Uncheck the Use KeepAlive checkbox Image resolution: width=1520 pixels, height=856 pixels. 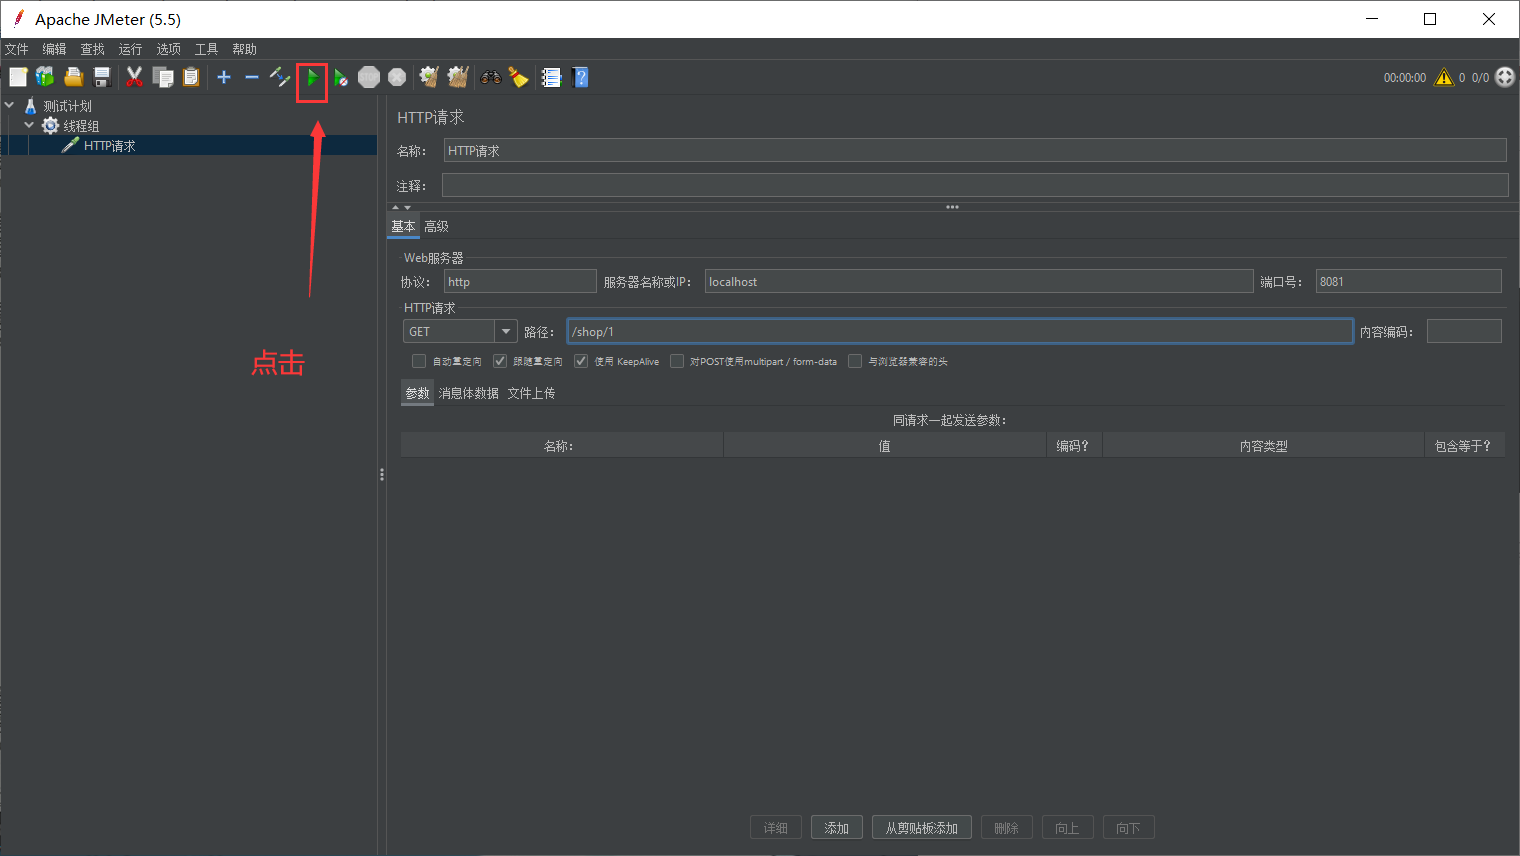click(581, 361)
